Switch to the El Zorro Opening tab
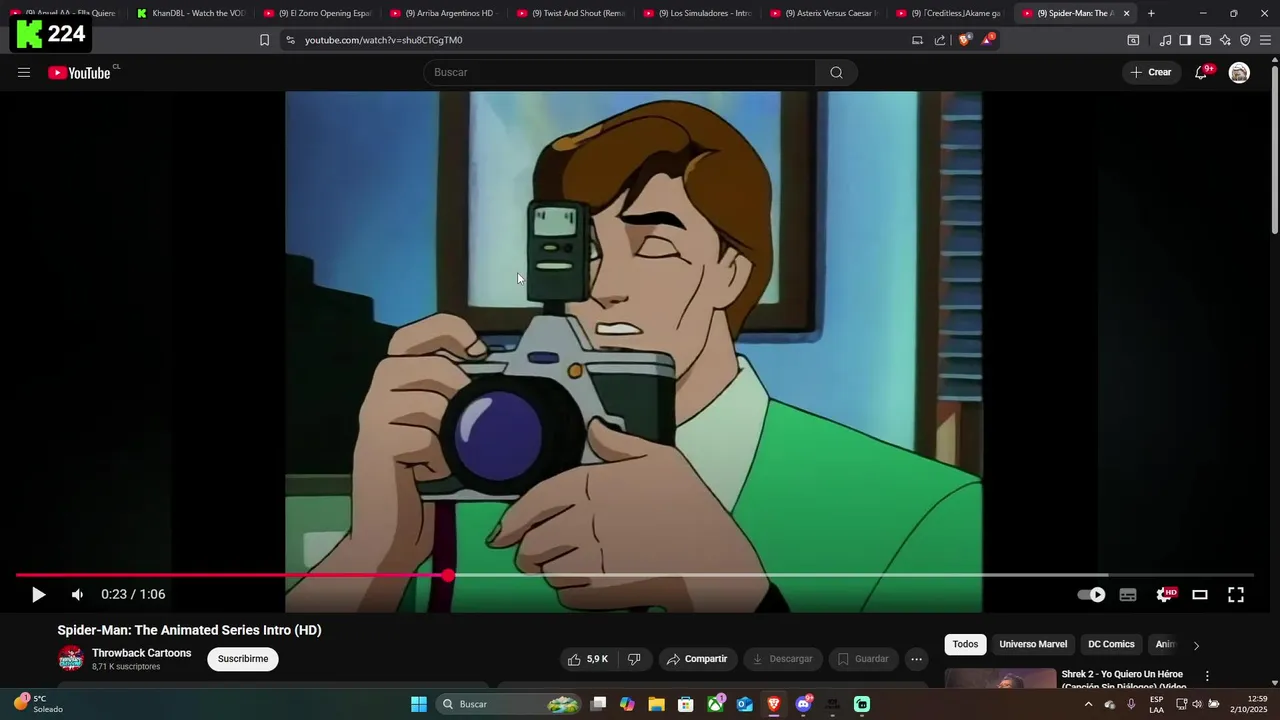Viewport: 1280px width, 720px height. 317,13
